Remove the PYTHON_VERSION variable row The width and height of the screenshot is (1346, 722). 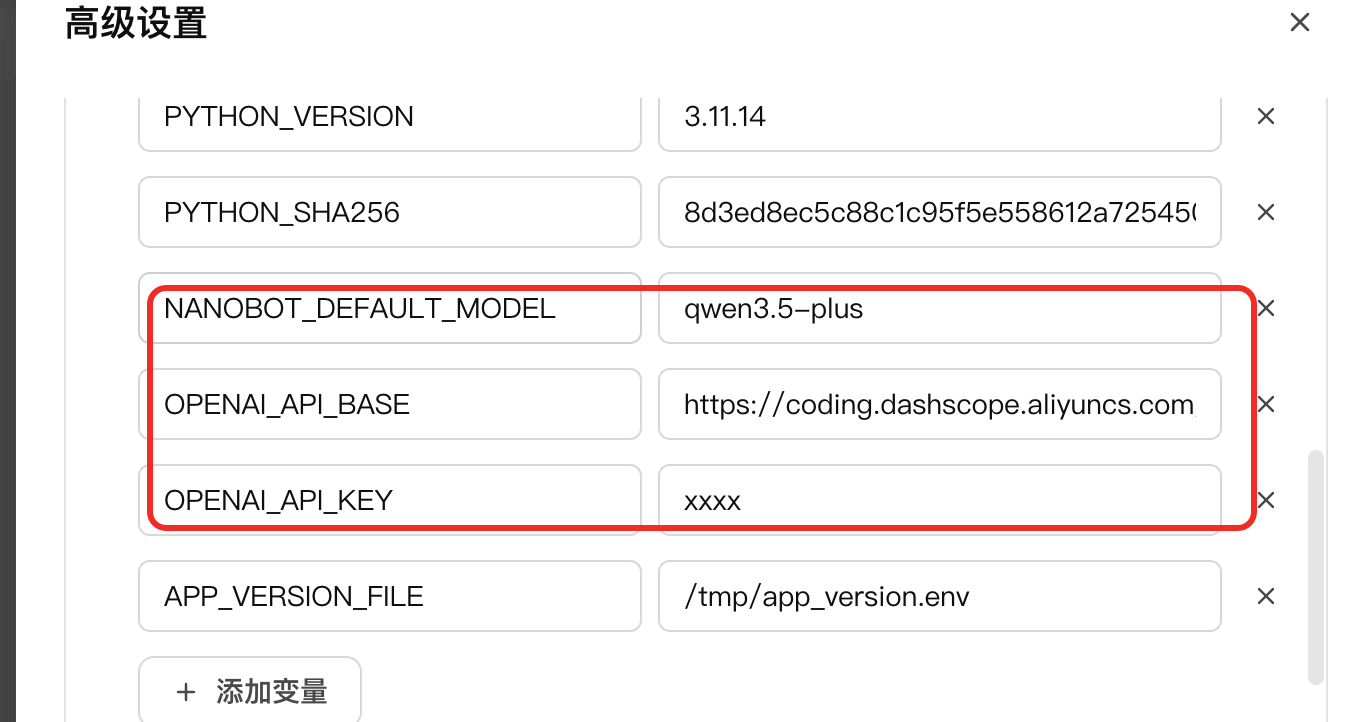(1265, 117)
